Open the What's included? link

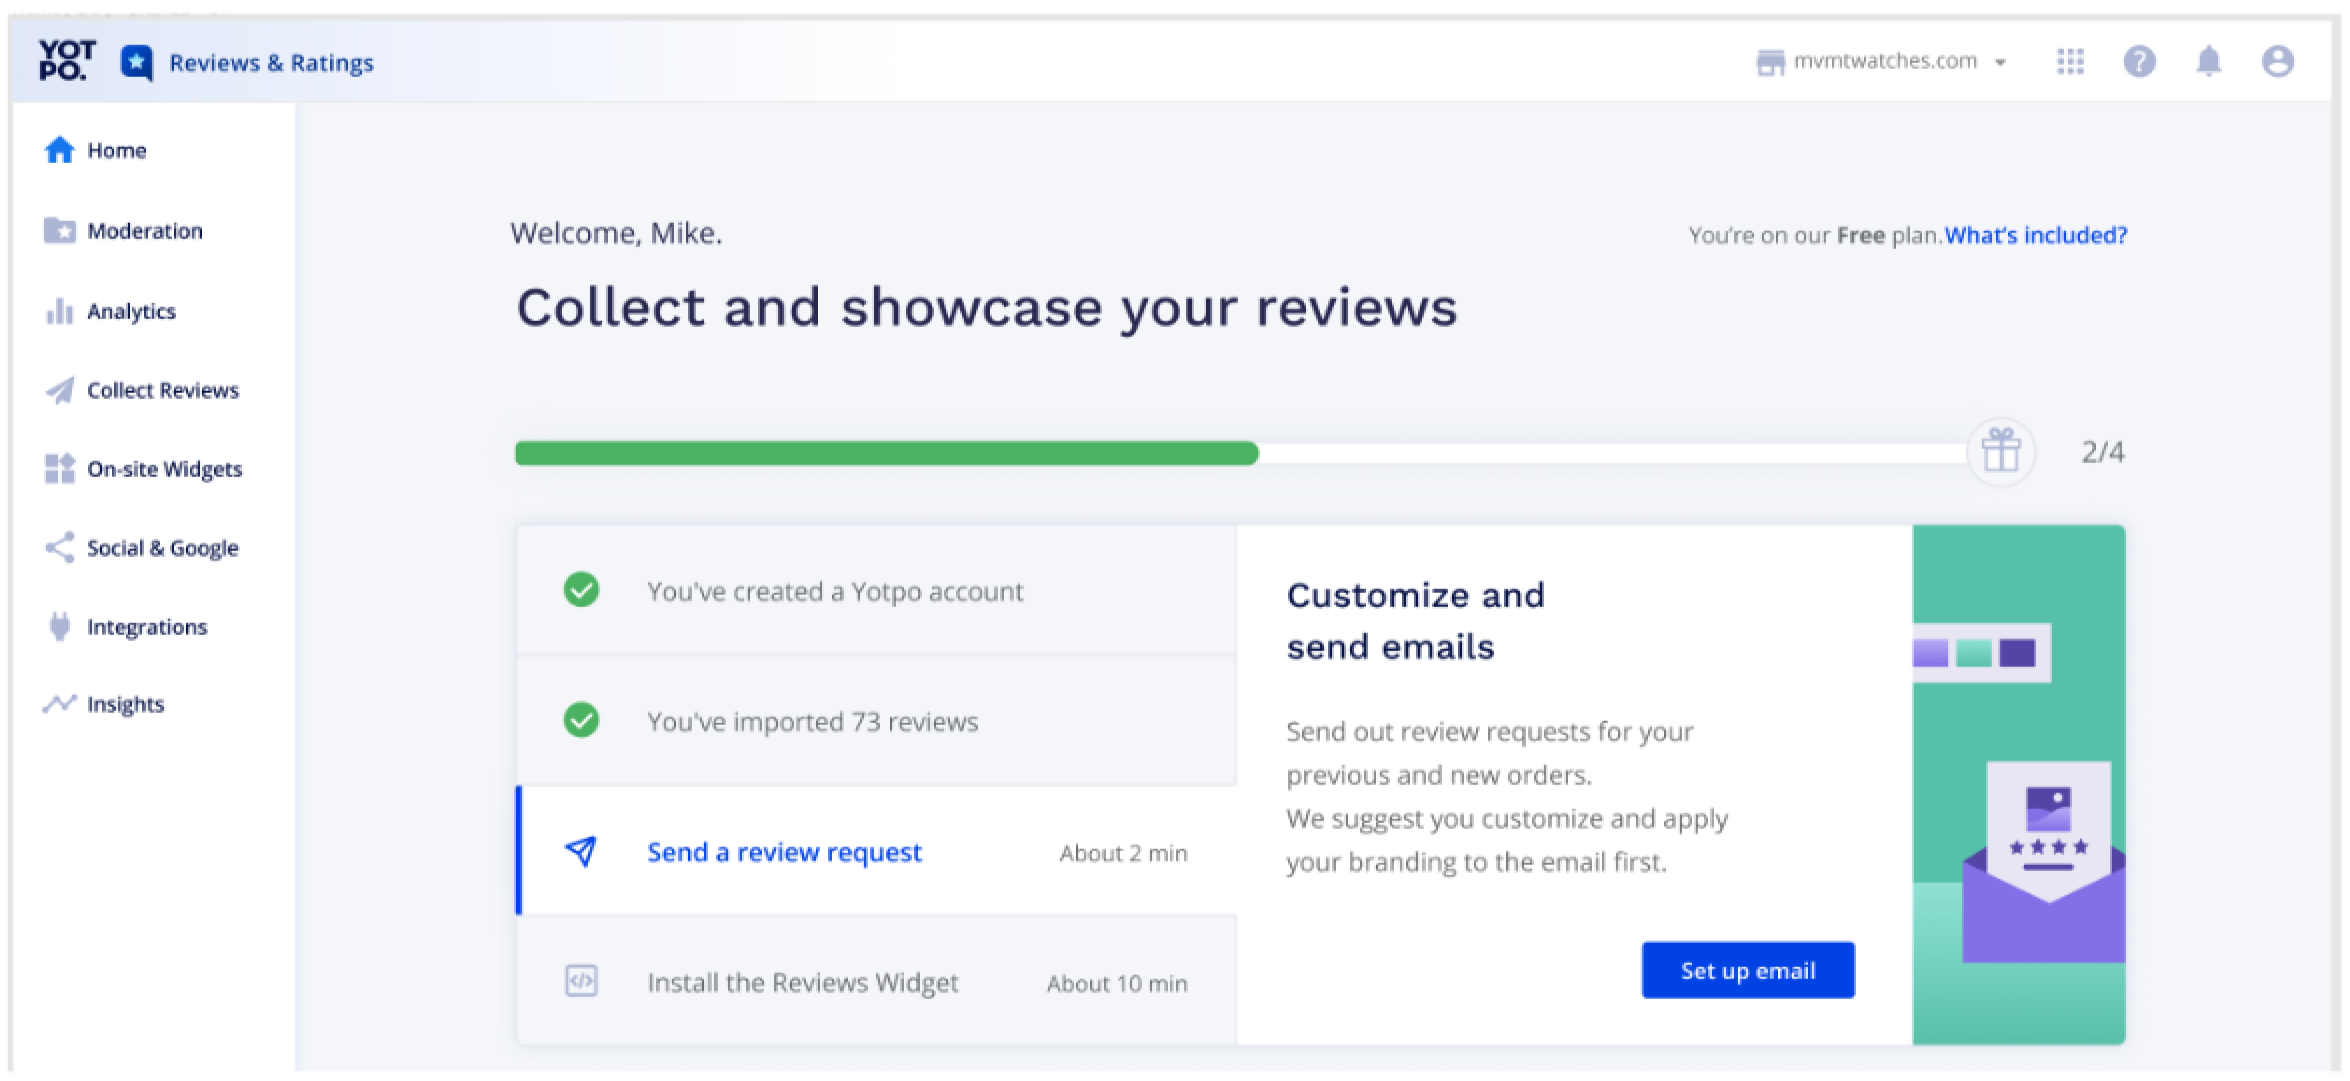pyautogui.click(x=2035, y=235)
